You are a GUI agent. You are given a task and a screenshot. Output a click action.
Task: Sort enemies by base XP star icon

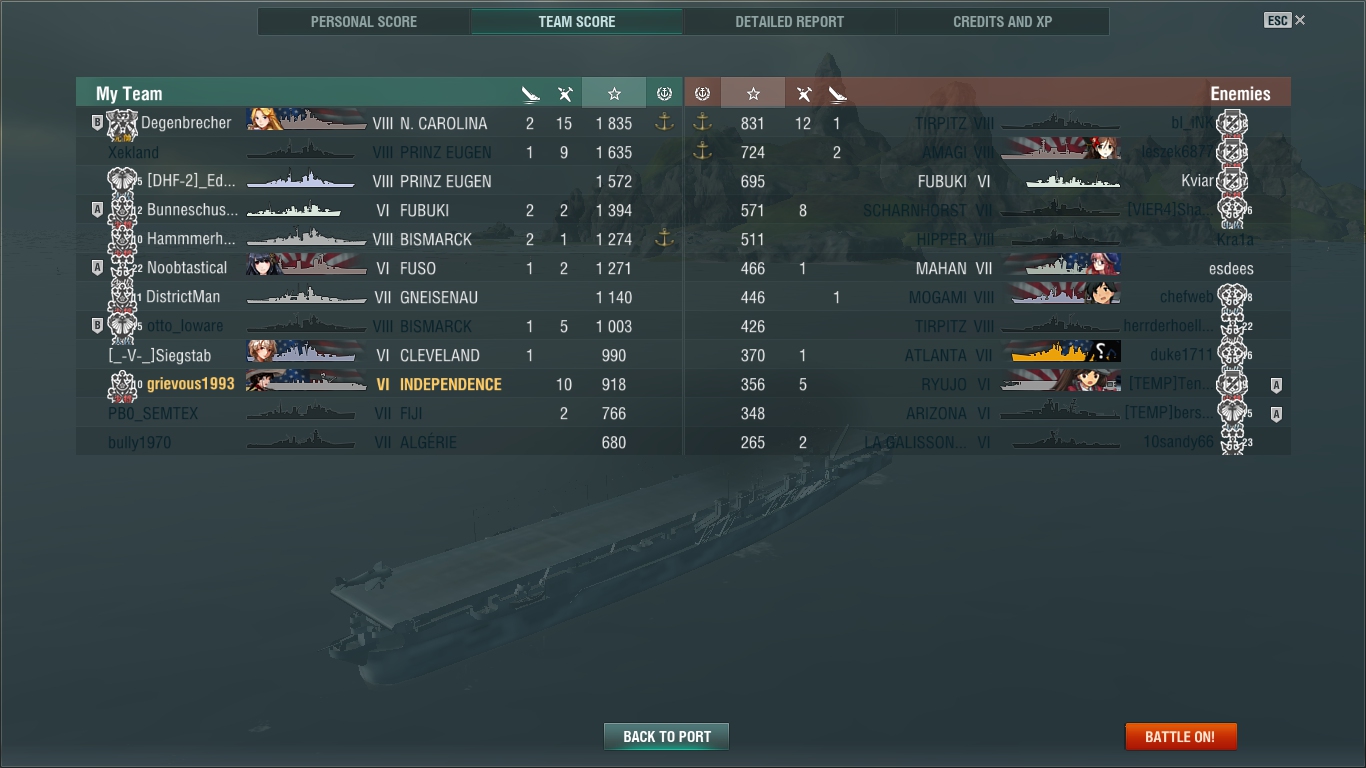(753, 93)
